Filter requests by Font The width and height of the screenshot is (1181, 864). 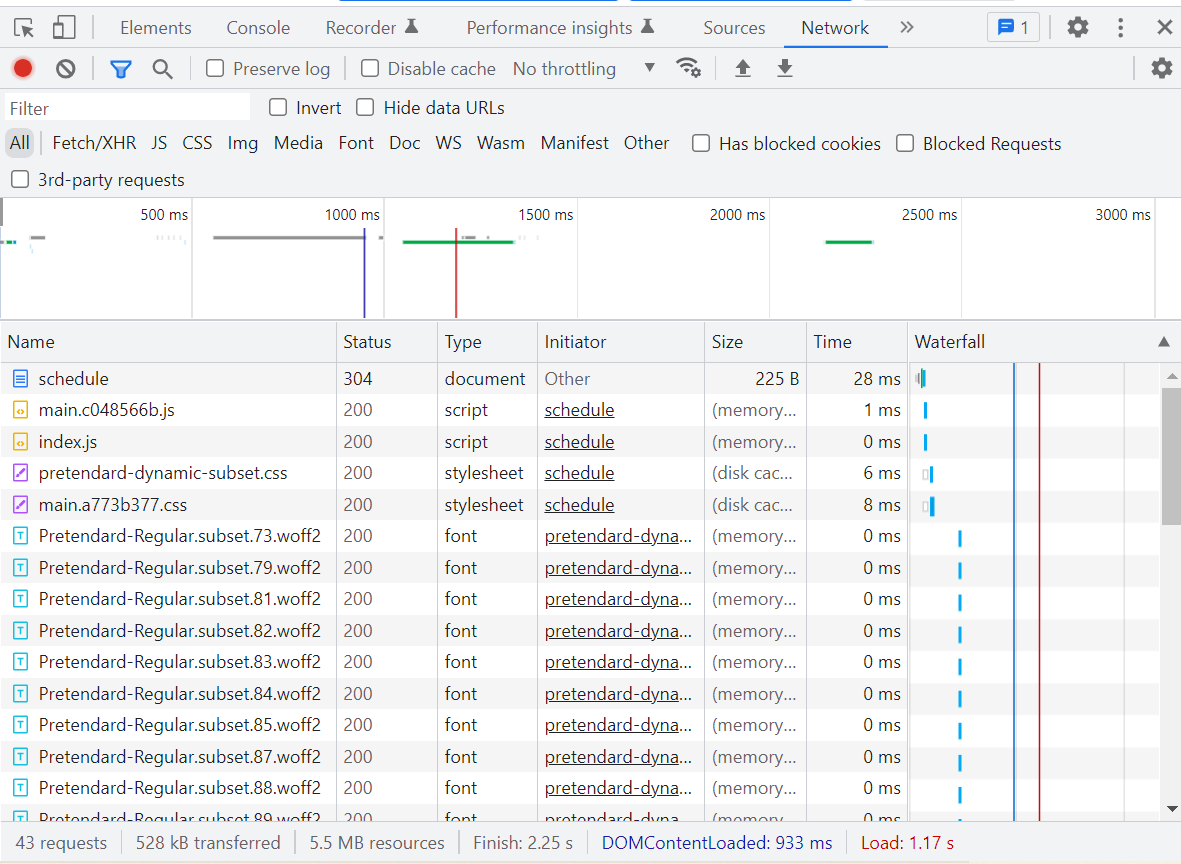356,143
